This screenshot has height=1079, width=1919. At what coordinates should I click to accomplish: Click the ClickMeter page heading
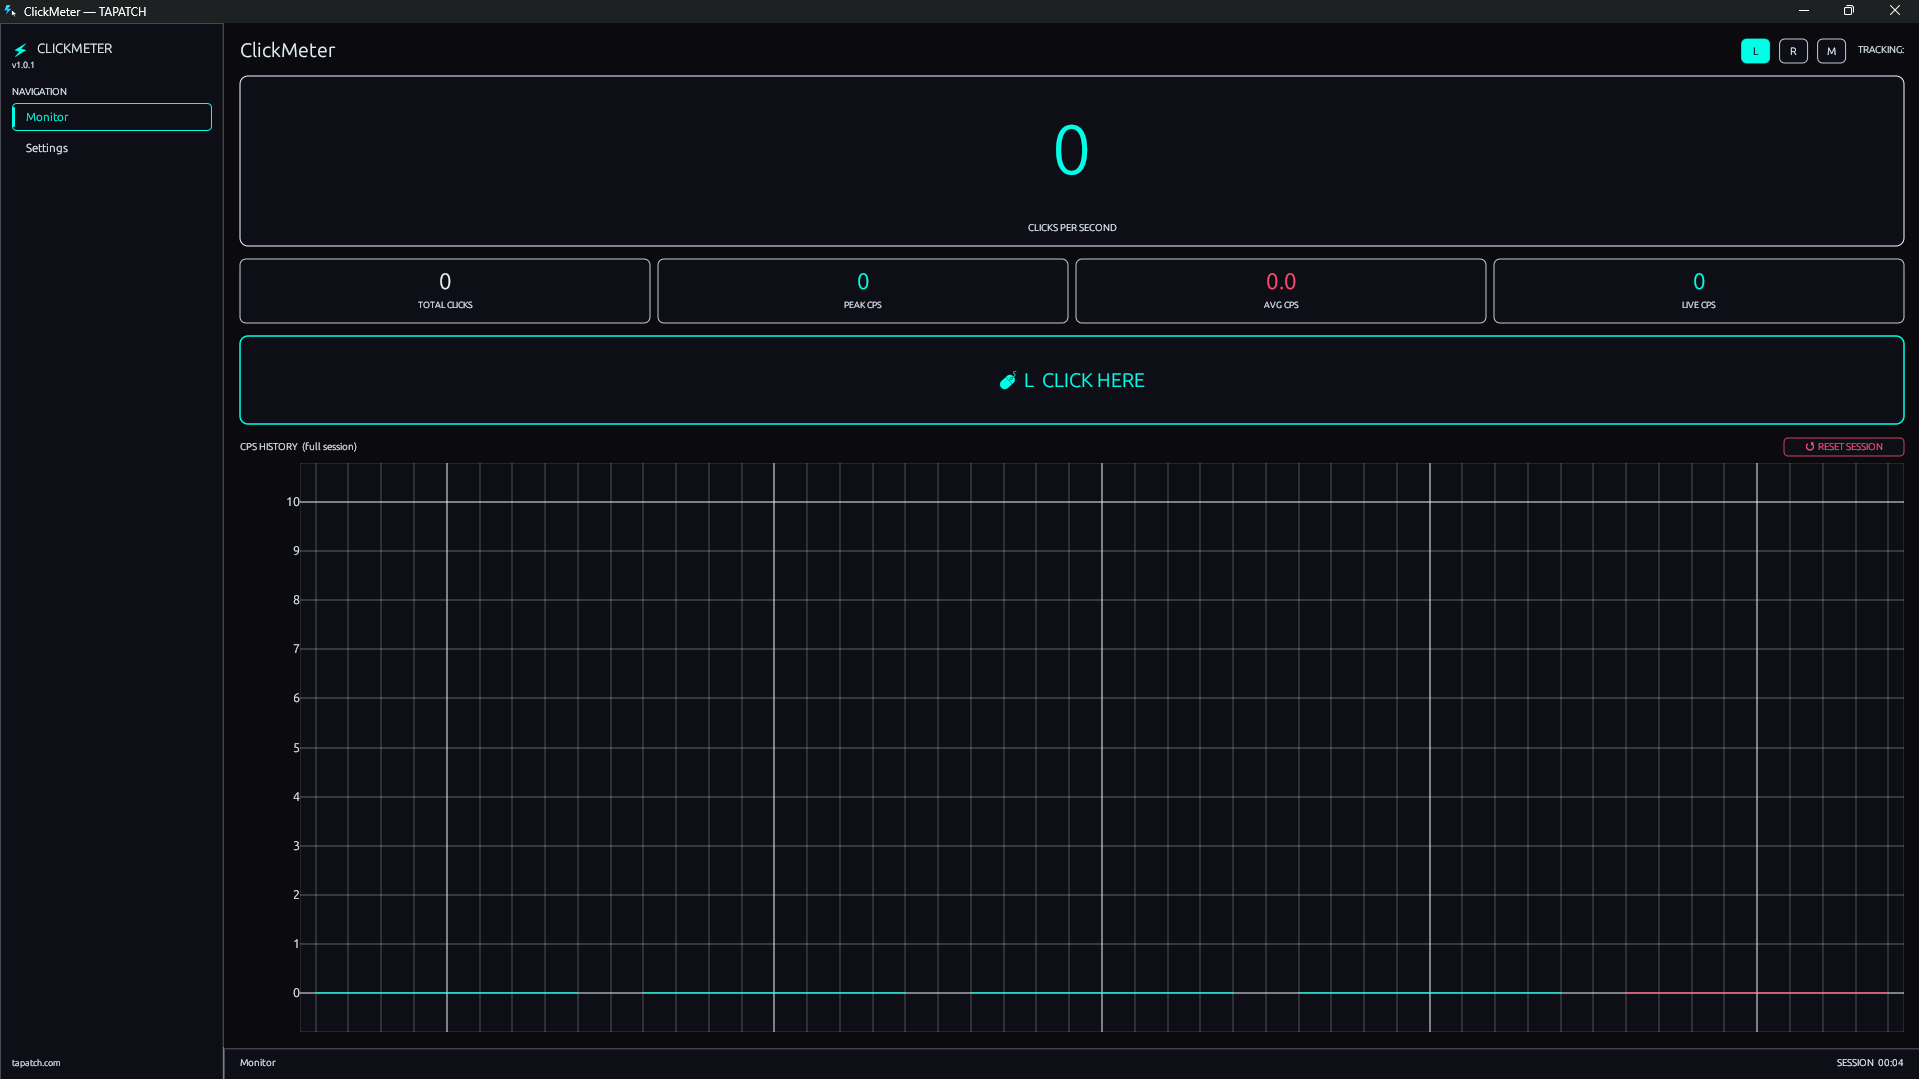point(287,50)
